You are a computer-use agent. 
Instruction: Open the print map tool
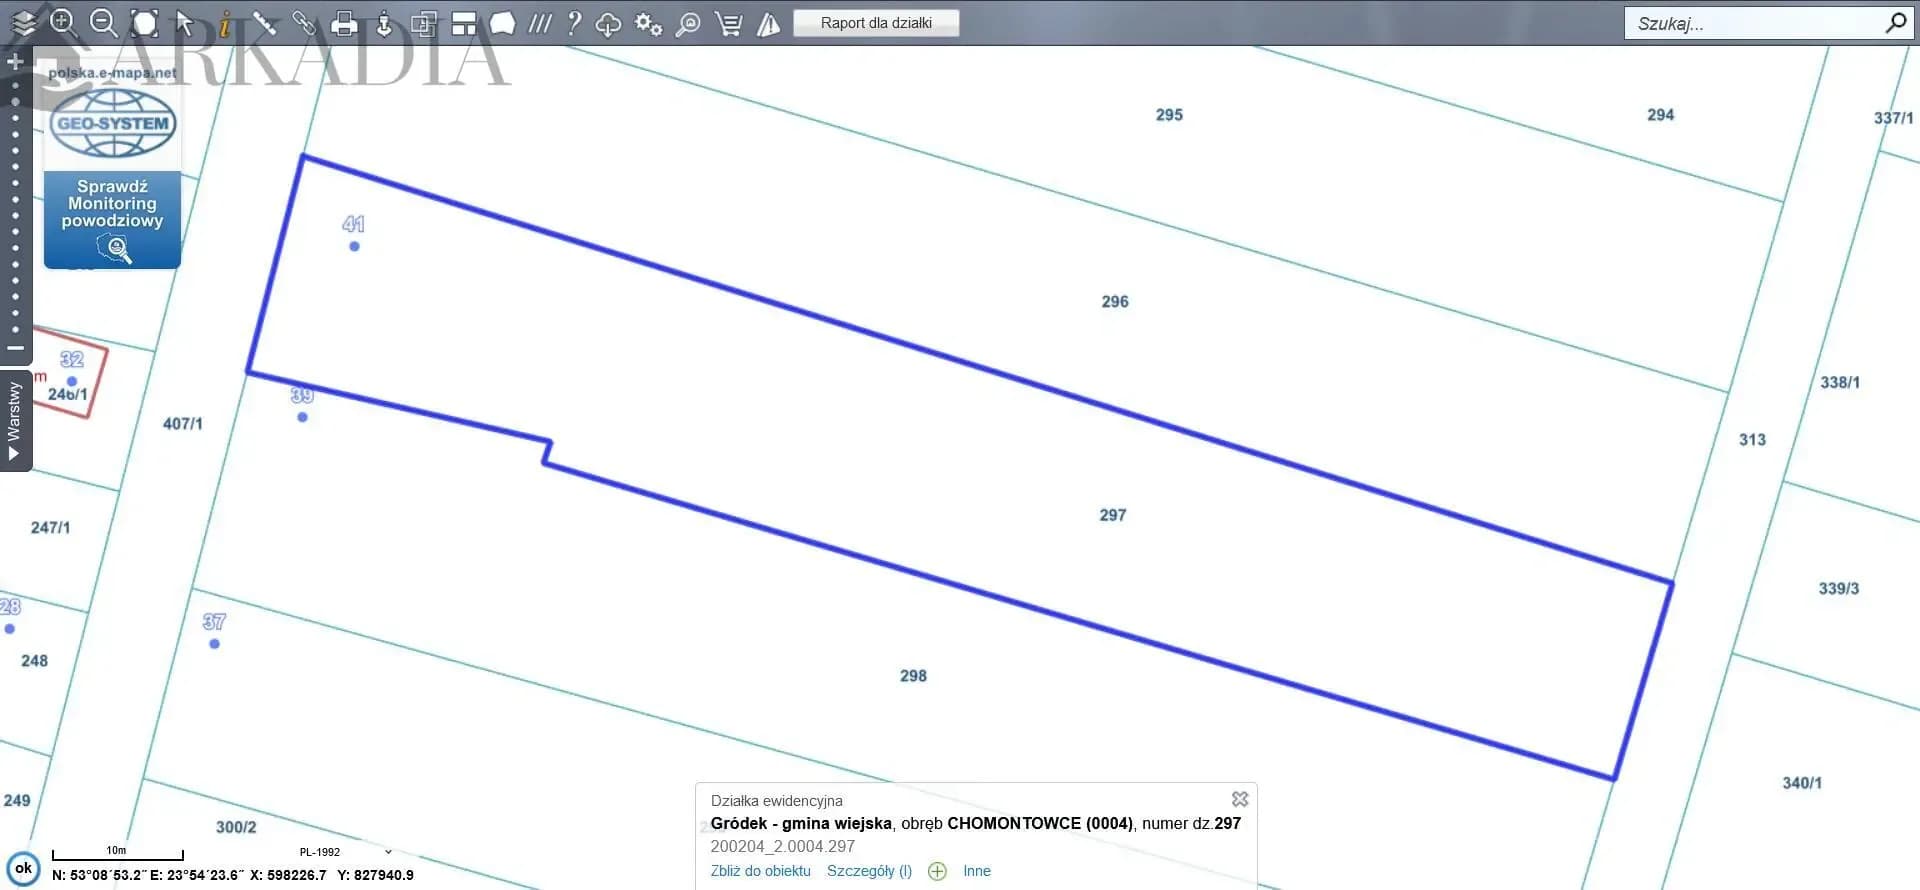(344, 23)
